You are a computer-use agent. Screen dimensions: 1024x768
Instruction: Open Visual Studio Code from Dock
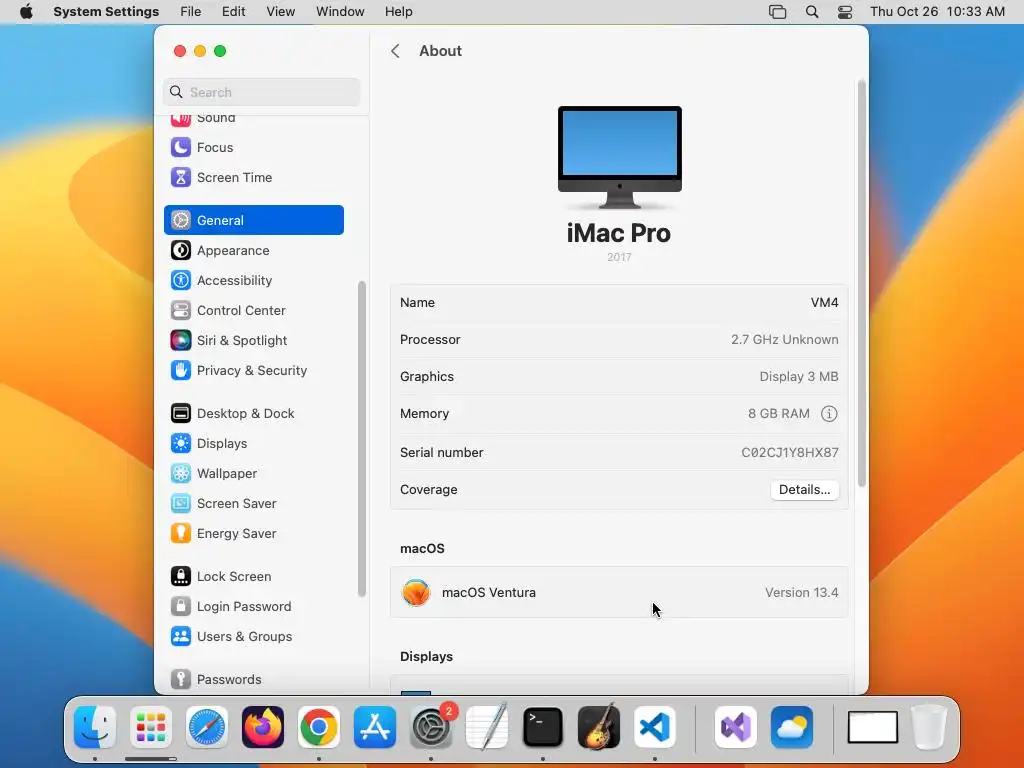click(x=655, y=728)
